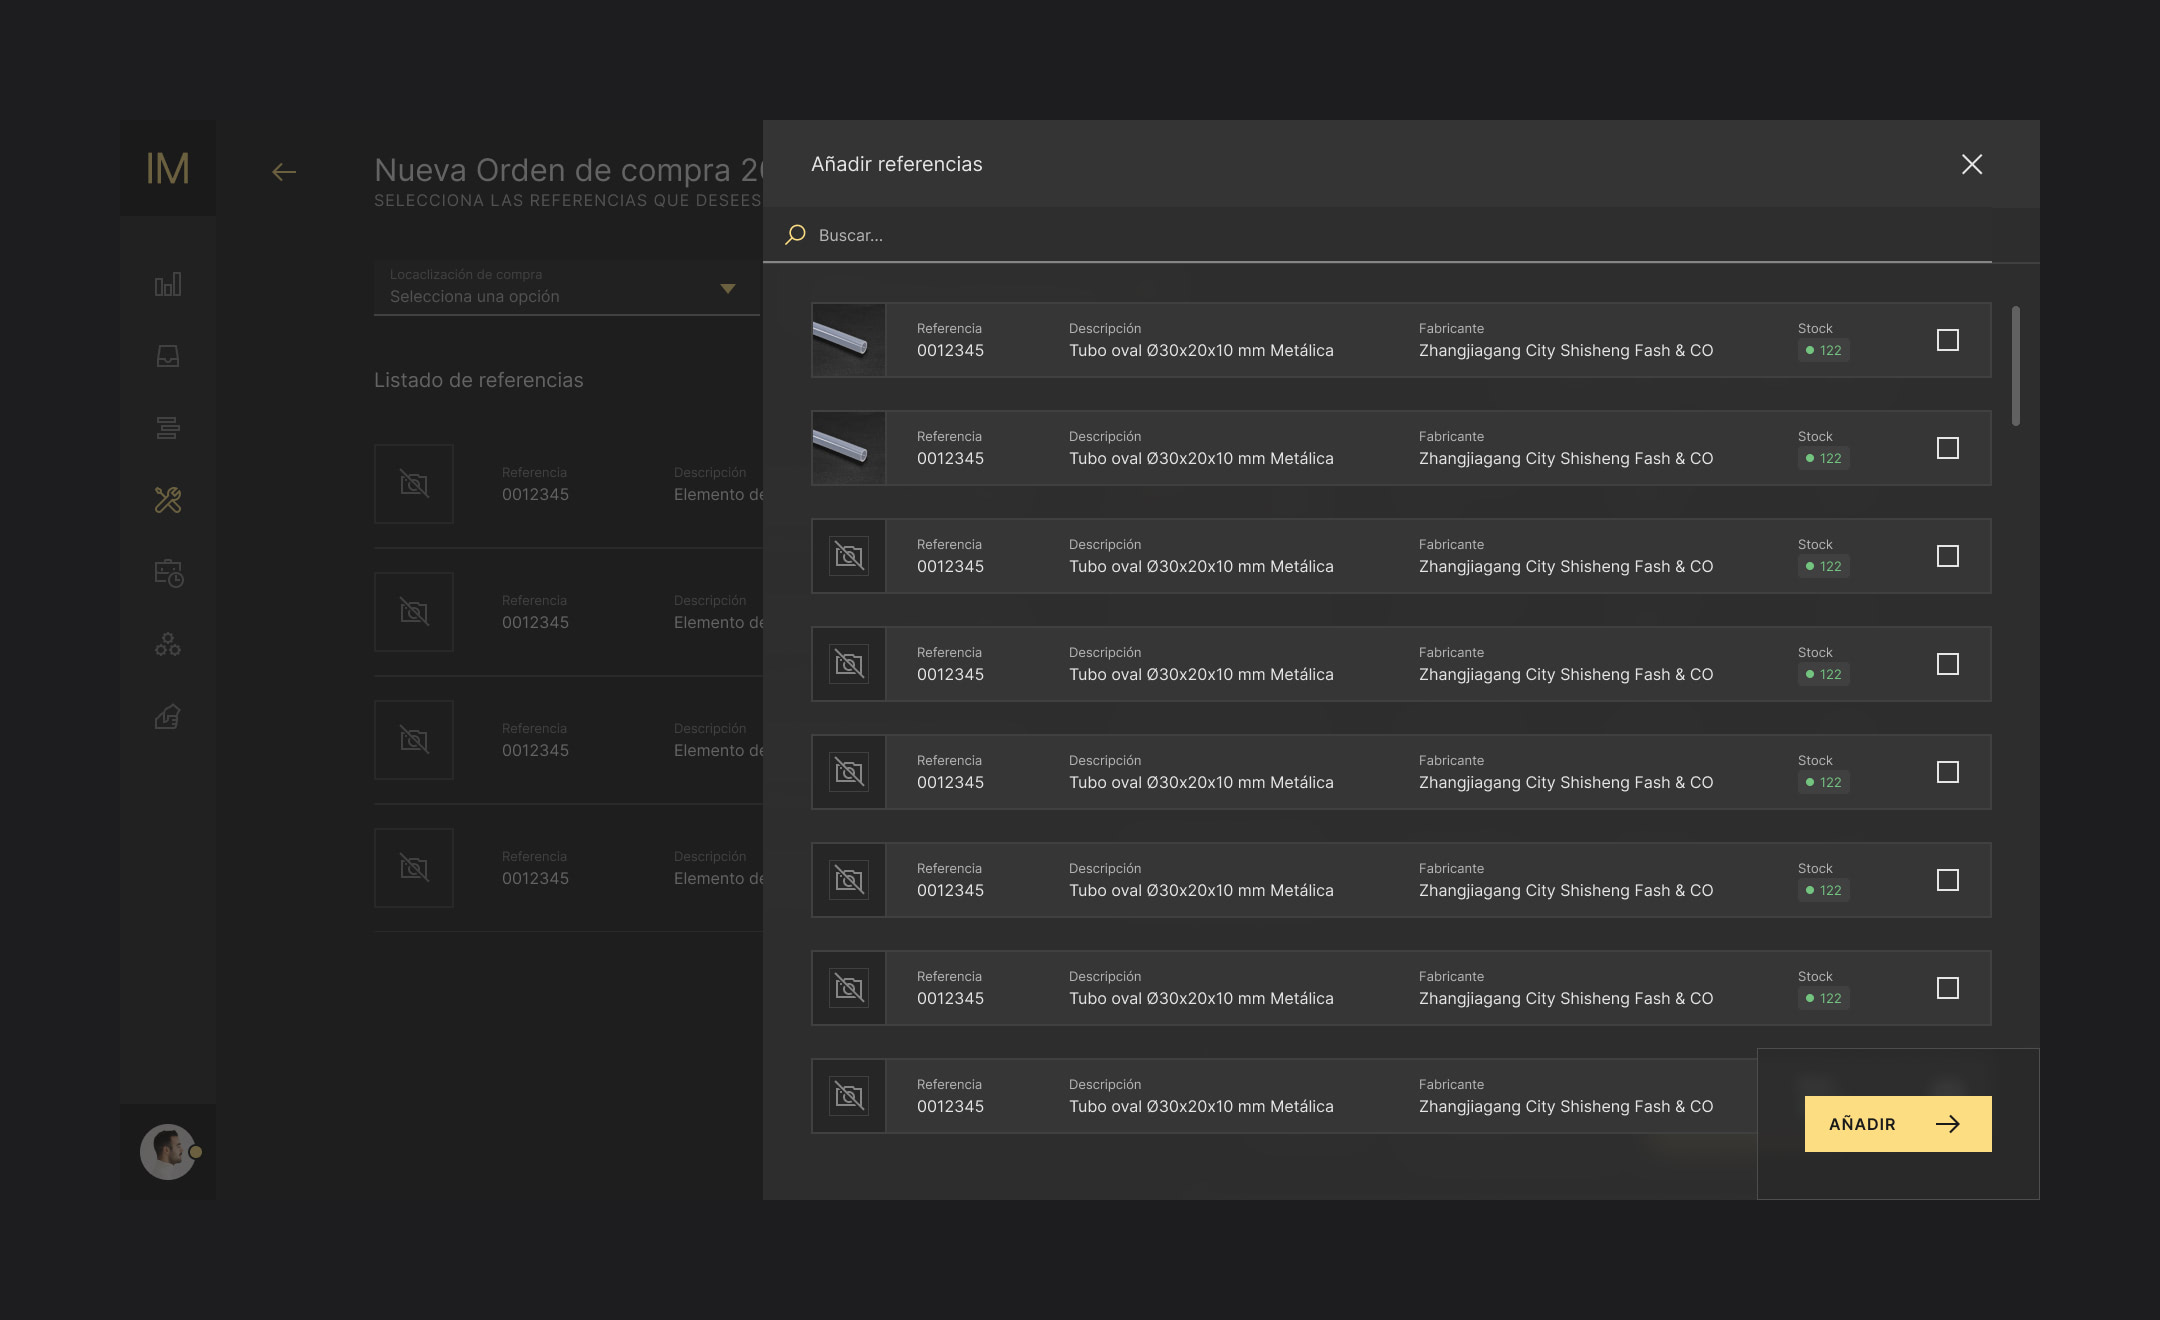This screenshot has width=2160, height=1320.
Task: Click the eighth row's no-image placeholder icon
Action: (x=849, y=1096)
